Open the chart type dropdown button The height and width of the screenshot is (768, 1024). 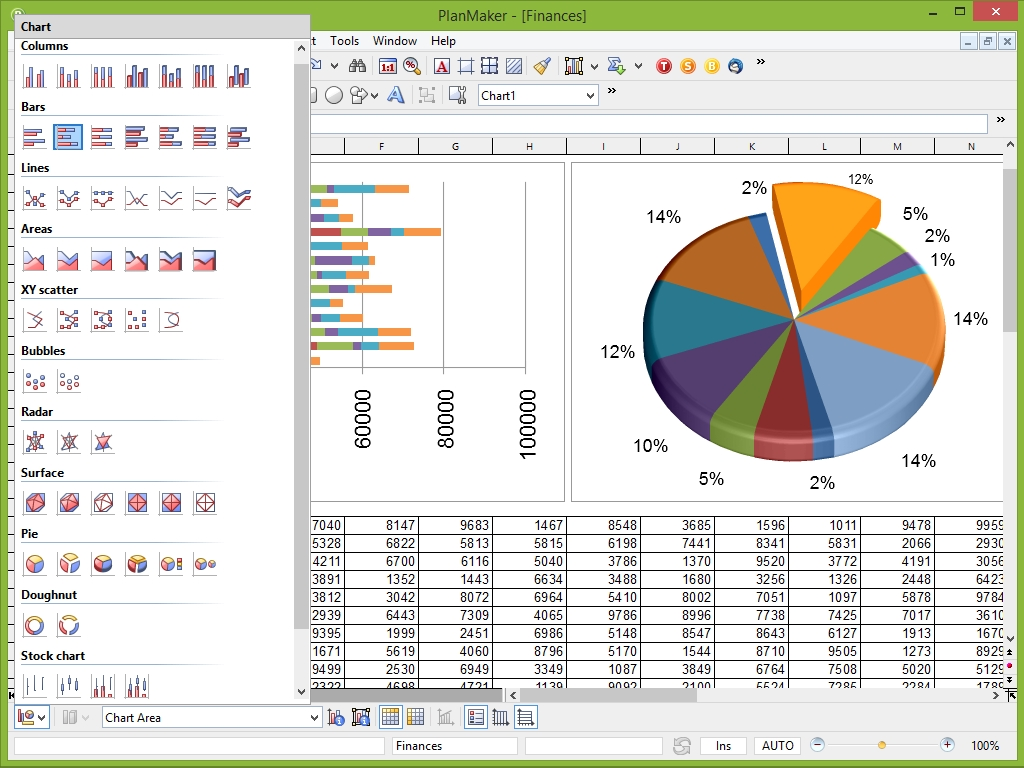click(32, 718)
